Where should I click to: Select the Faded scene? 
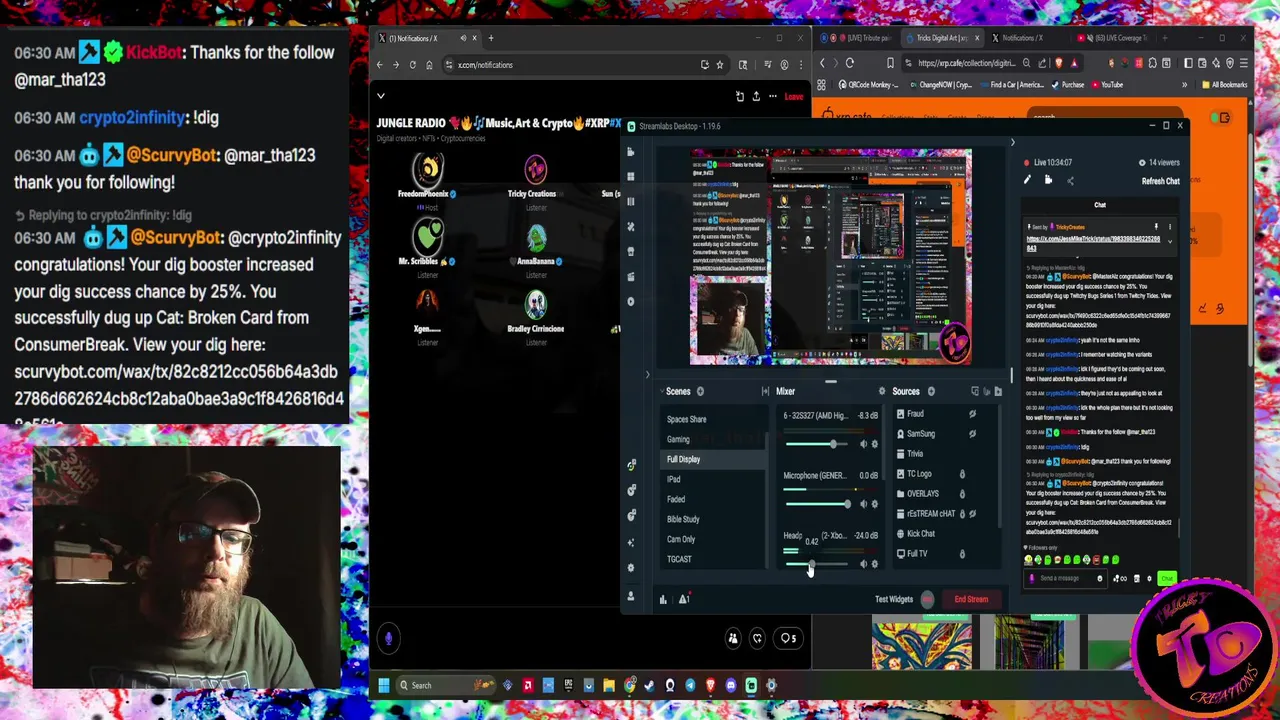[x=676, y=499]
